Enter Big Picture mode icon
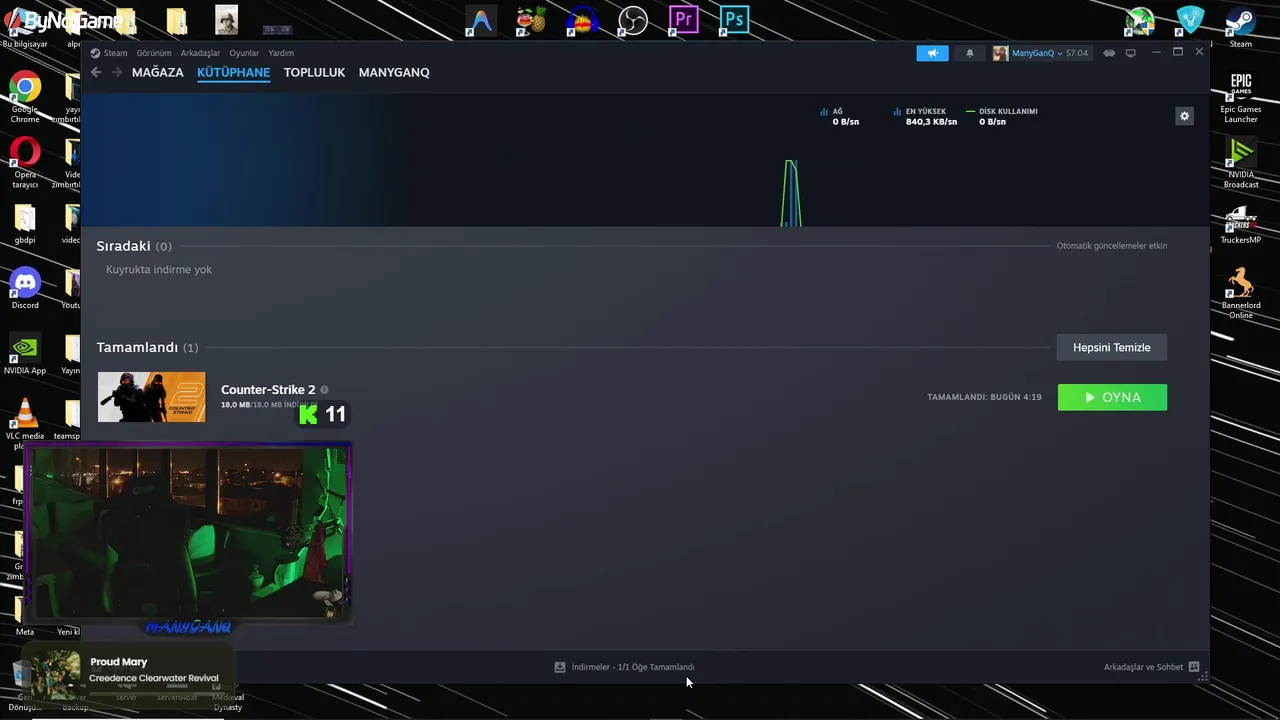Screen dimensions: 1280x720 [x=1131, y=53]
